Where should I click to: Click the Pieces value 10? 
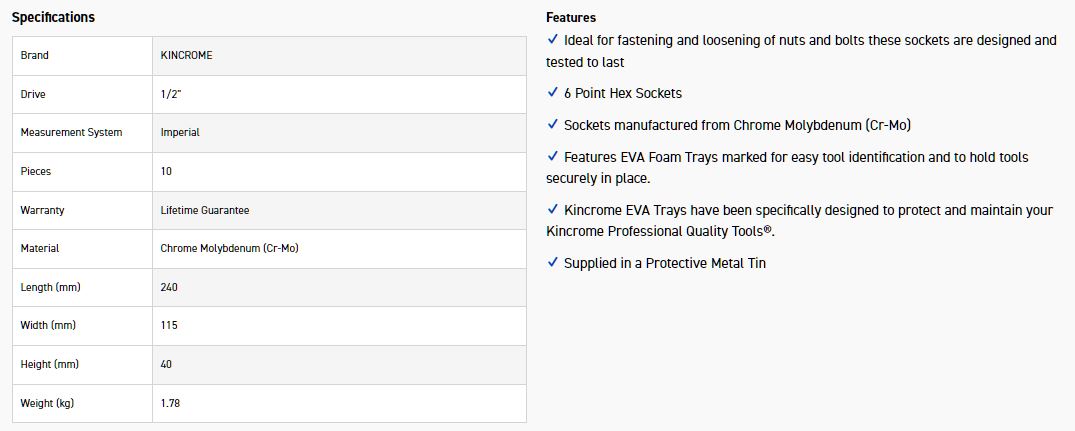[x=166, y=171]
